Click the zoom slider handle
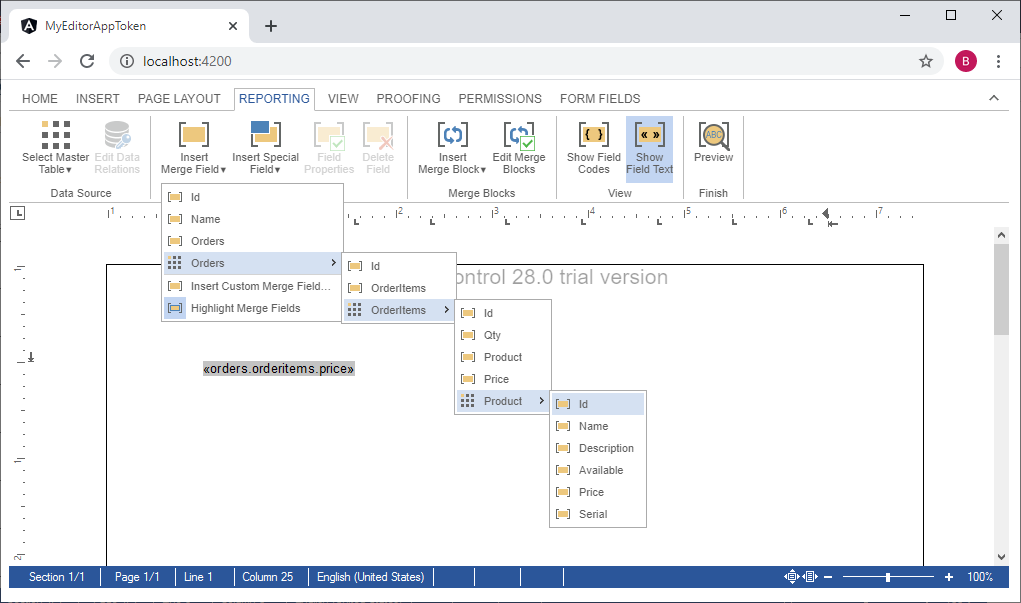The height and width of the screenshot is (603, 1021). coord(888,577)
